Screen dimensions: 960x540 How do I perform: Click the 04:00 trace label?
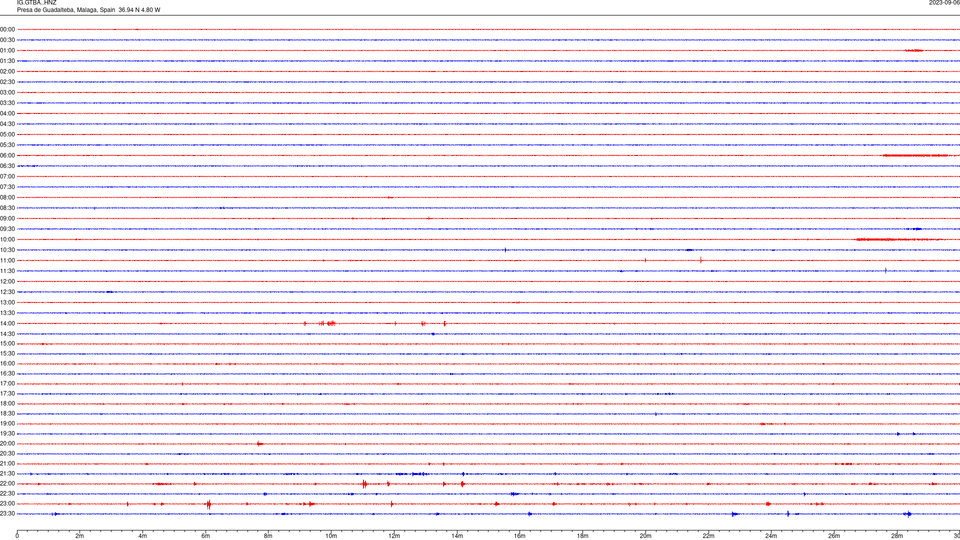click(7, 113)
